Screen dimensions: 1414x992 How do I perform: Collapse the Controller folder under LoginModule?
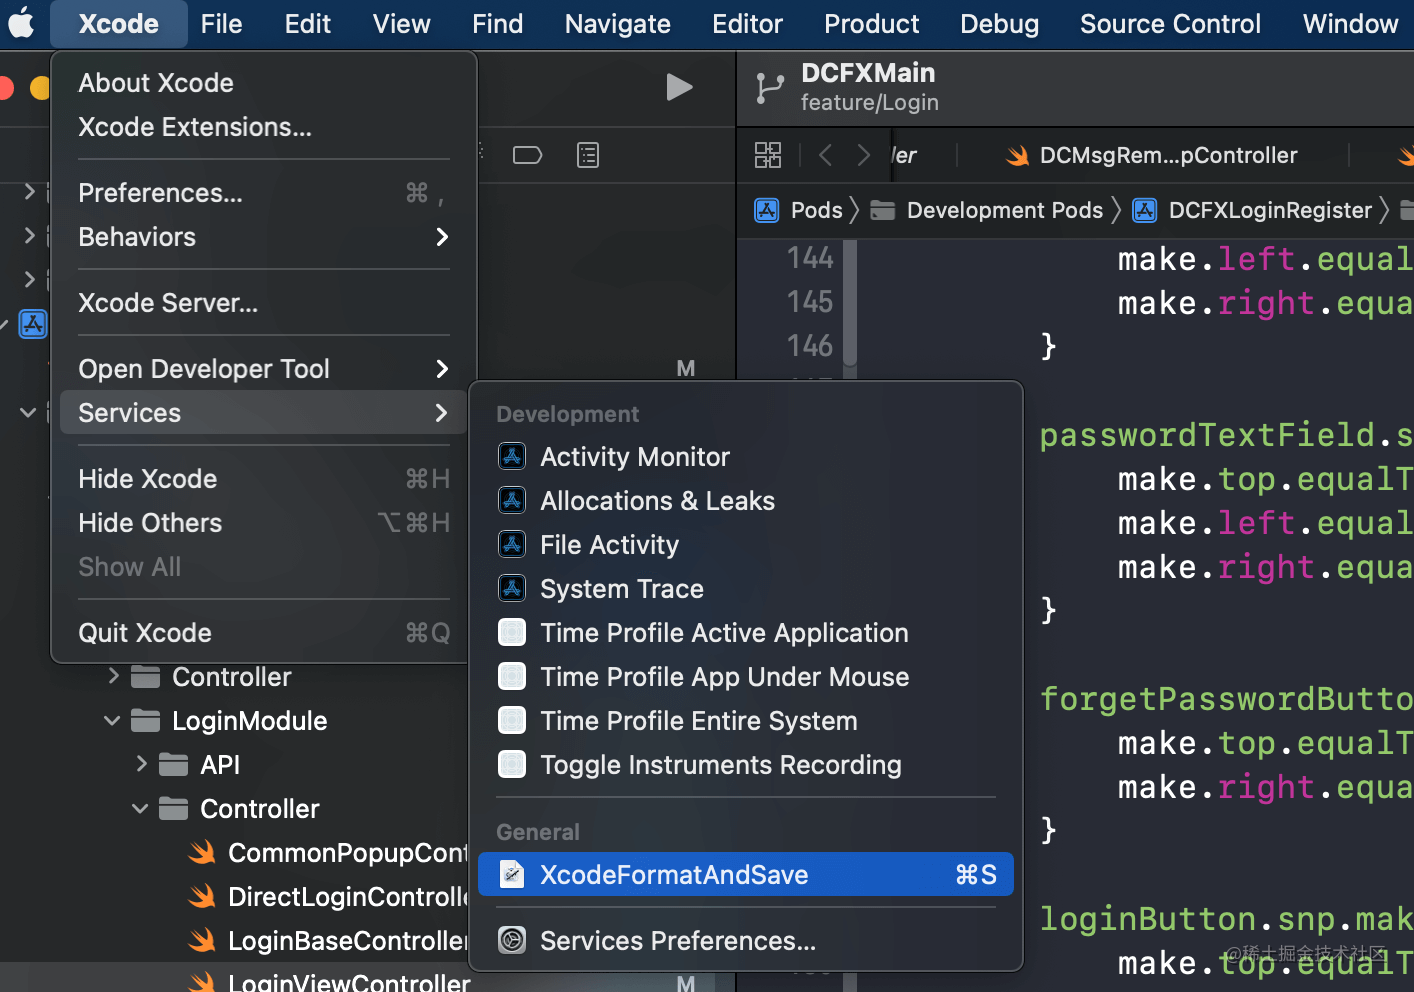pyautogui.click(x=140, y=809)
